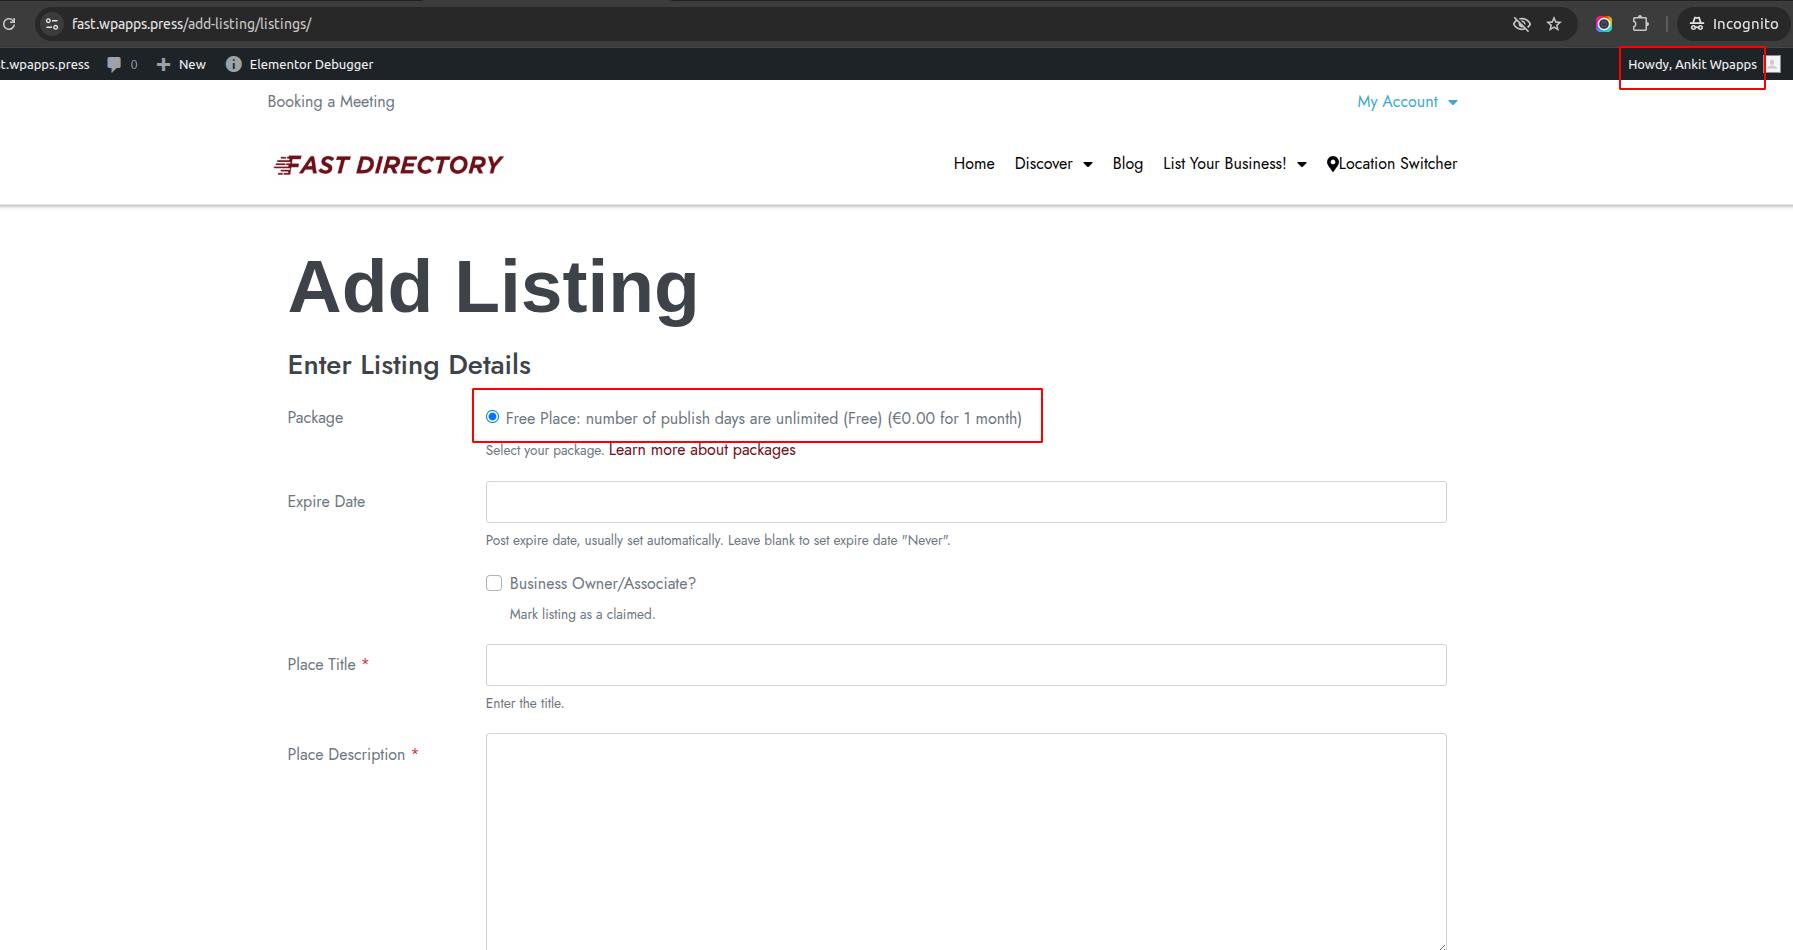The height and width of the screenshot is (950, 1793).
Task: Bookmark this page with the star icon
Action: coord(1554,24)
